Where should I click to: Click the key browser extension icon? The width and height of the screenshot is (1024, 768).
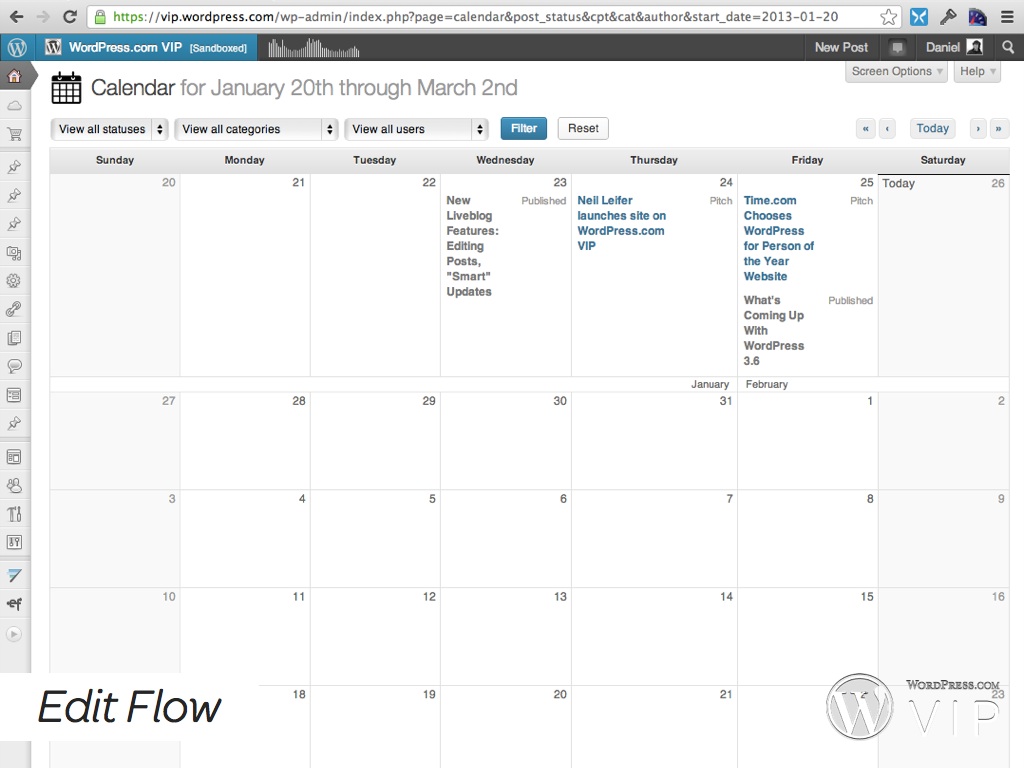pos(948,17)
